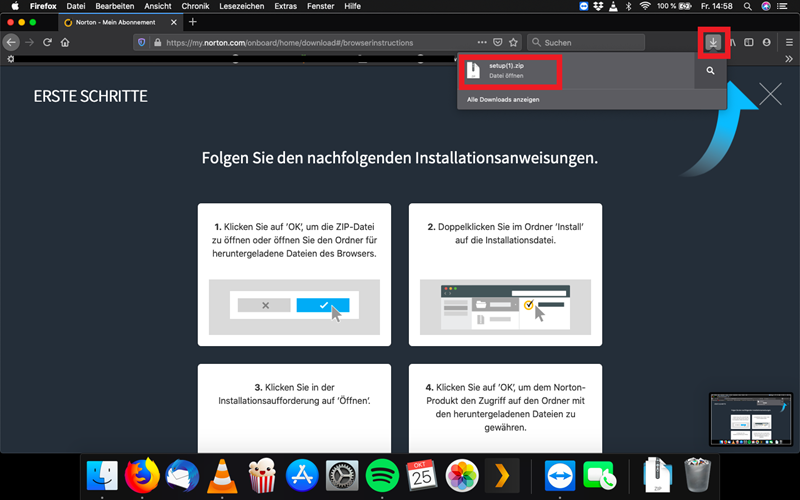Launch VLC from the Dock

[222, 476]
